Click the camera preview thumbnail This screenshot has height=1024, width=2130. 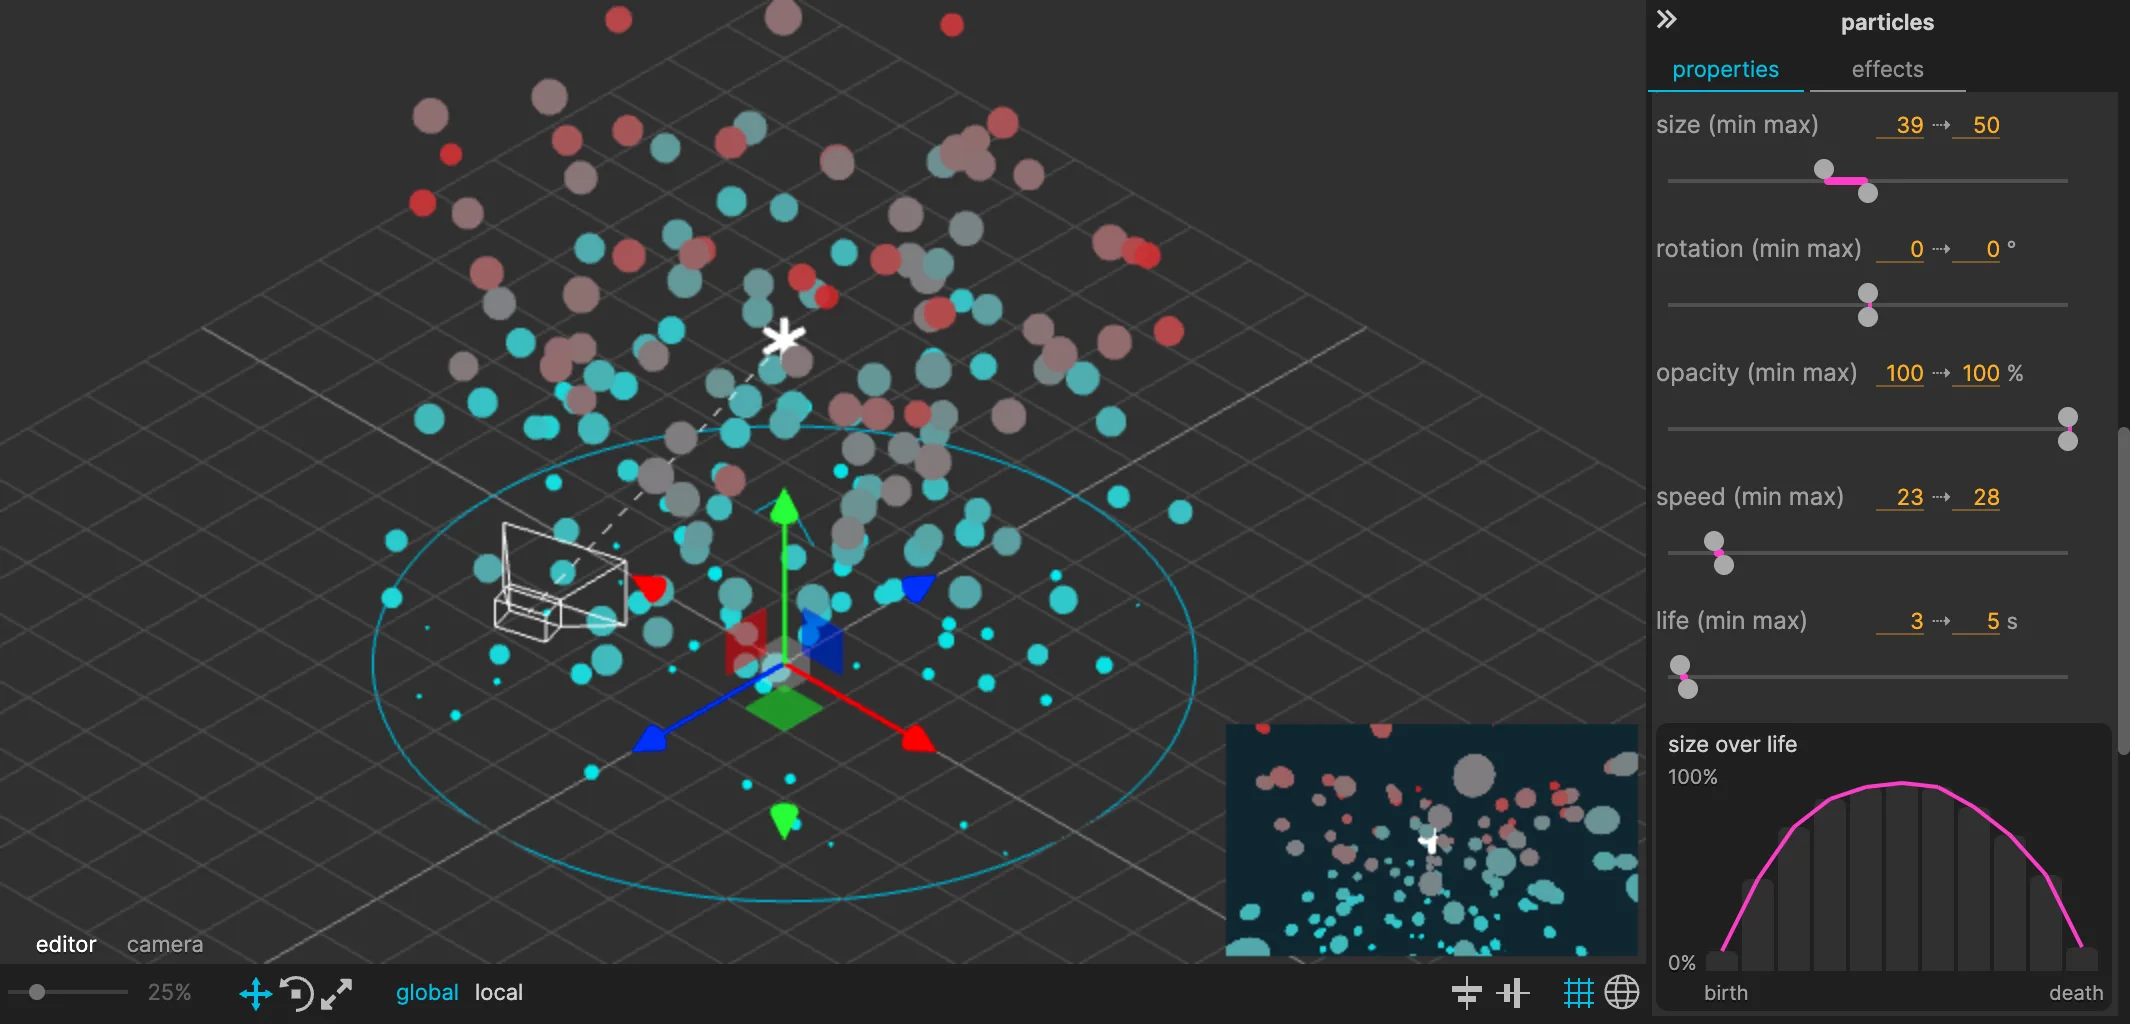point(1432,840)
